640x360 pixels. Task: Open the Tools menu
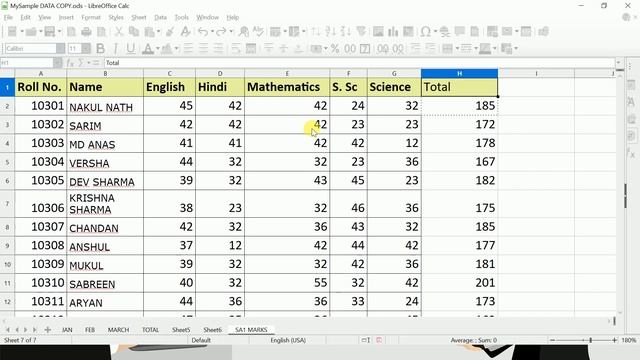pos(182,17)
